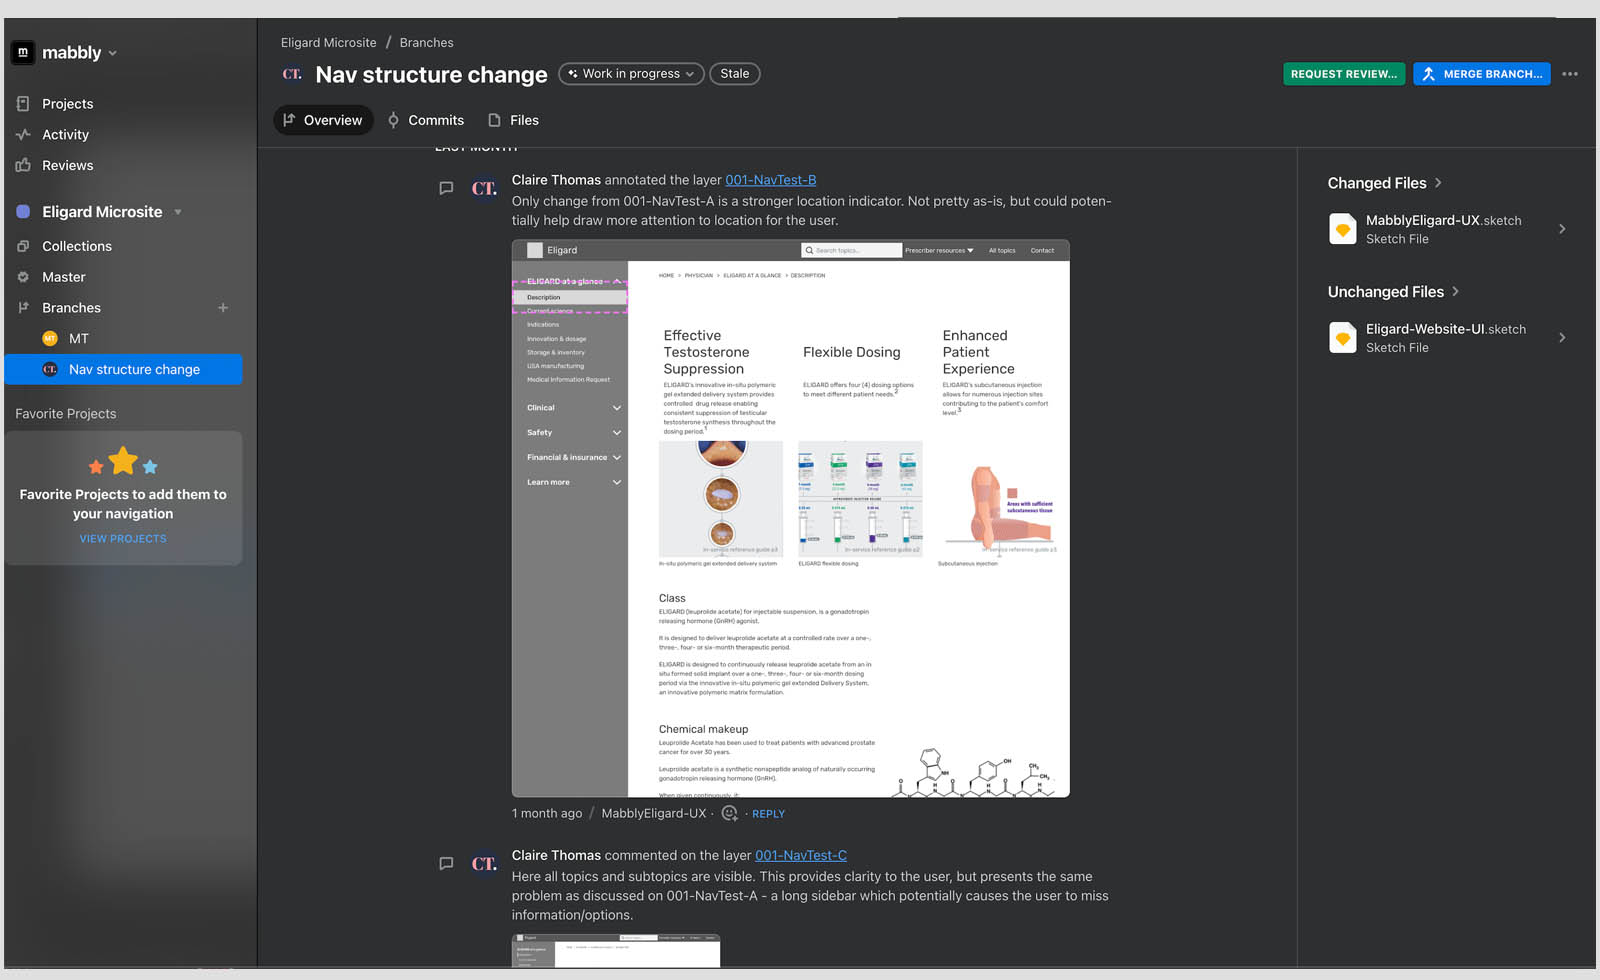Add a new branch with plus icon

point(223,308)
